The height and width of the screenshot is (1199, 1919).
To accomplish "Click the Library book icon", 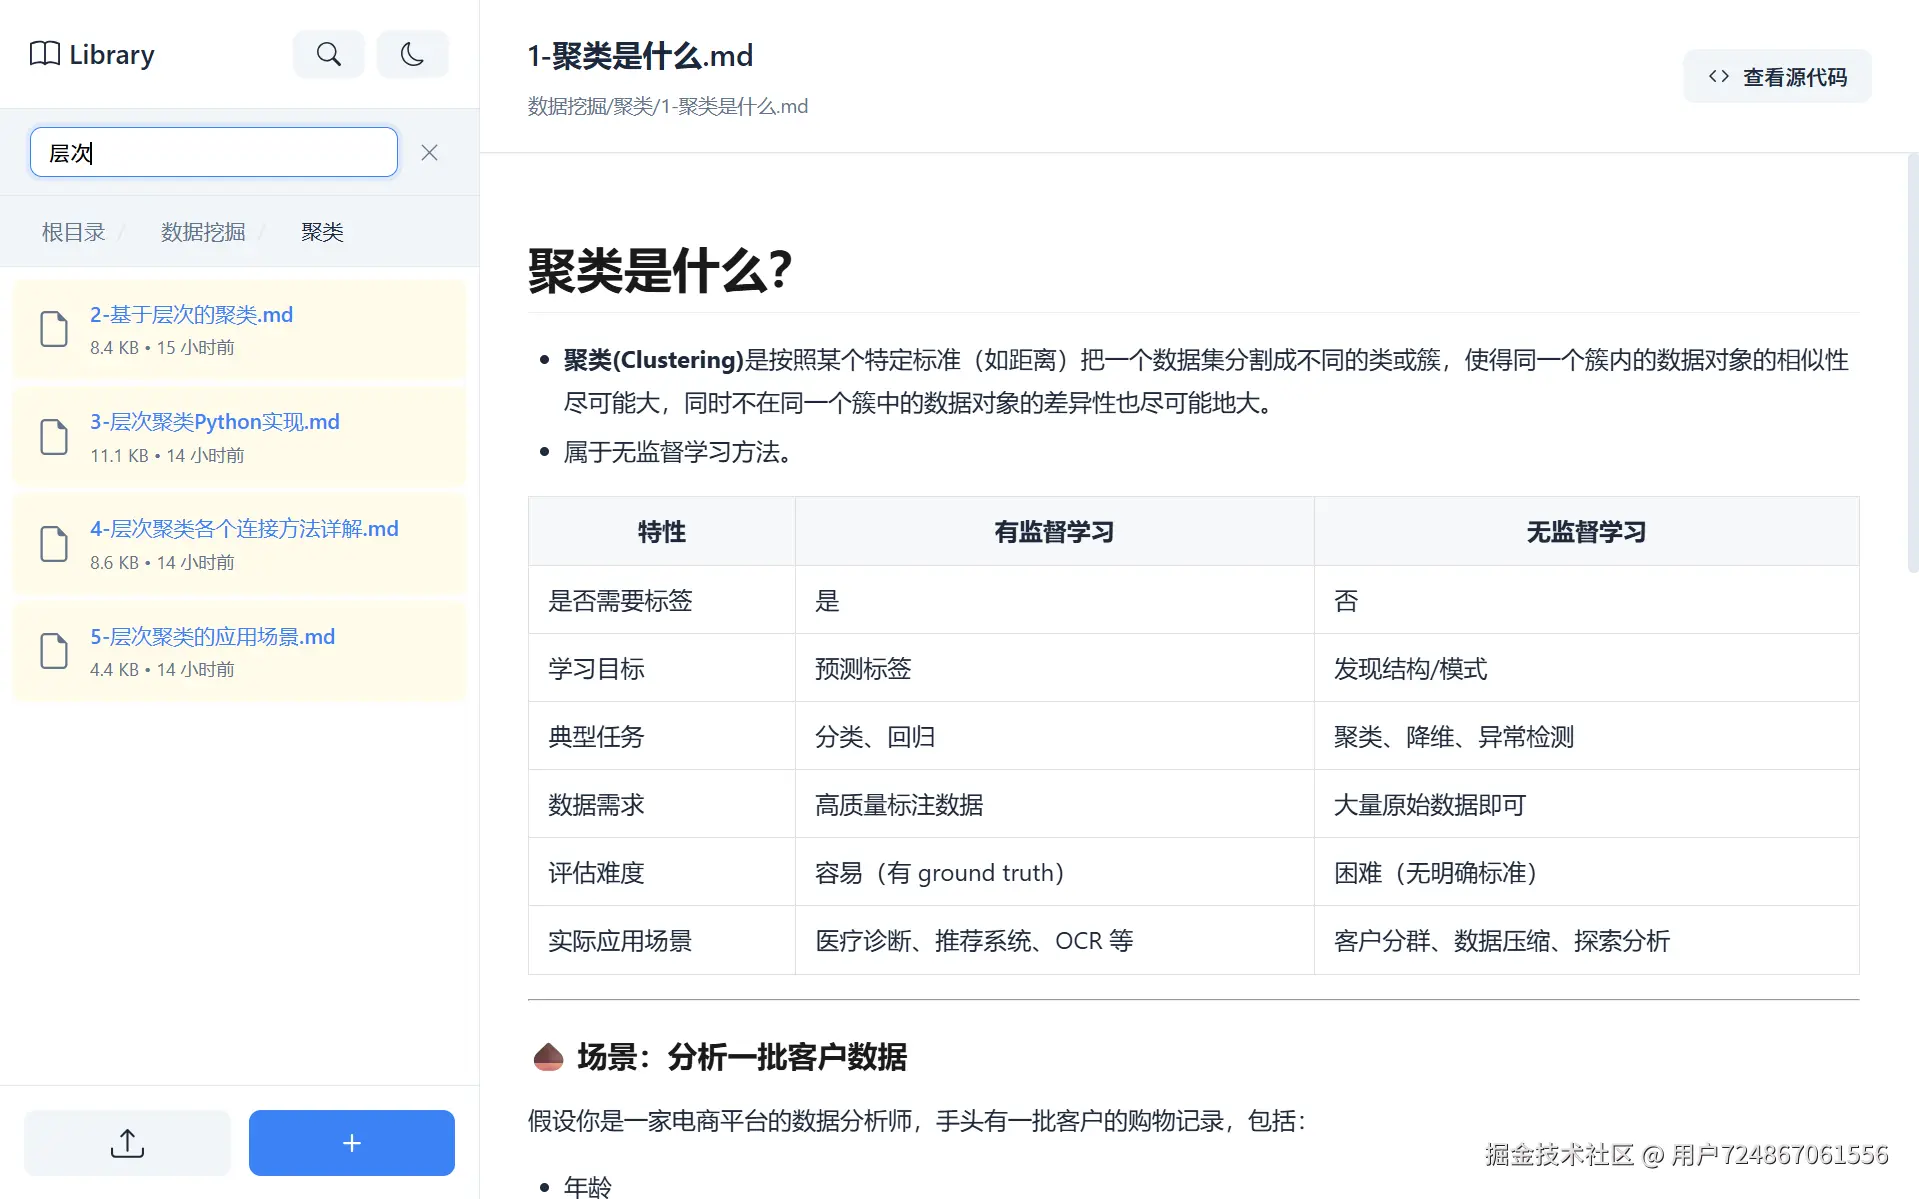I will tap(44, 54).
